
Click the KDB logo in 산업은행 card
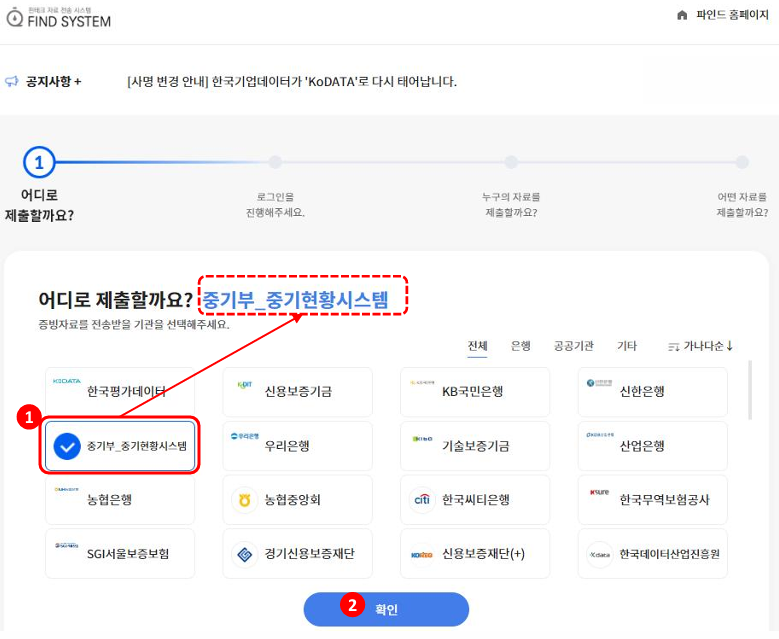click(600, 435)
